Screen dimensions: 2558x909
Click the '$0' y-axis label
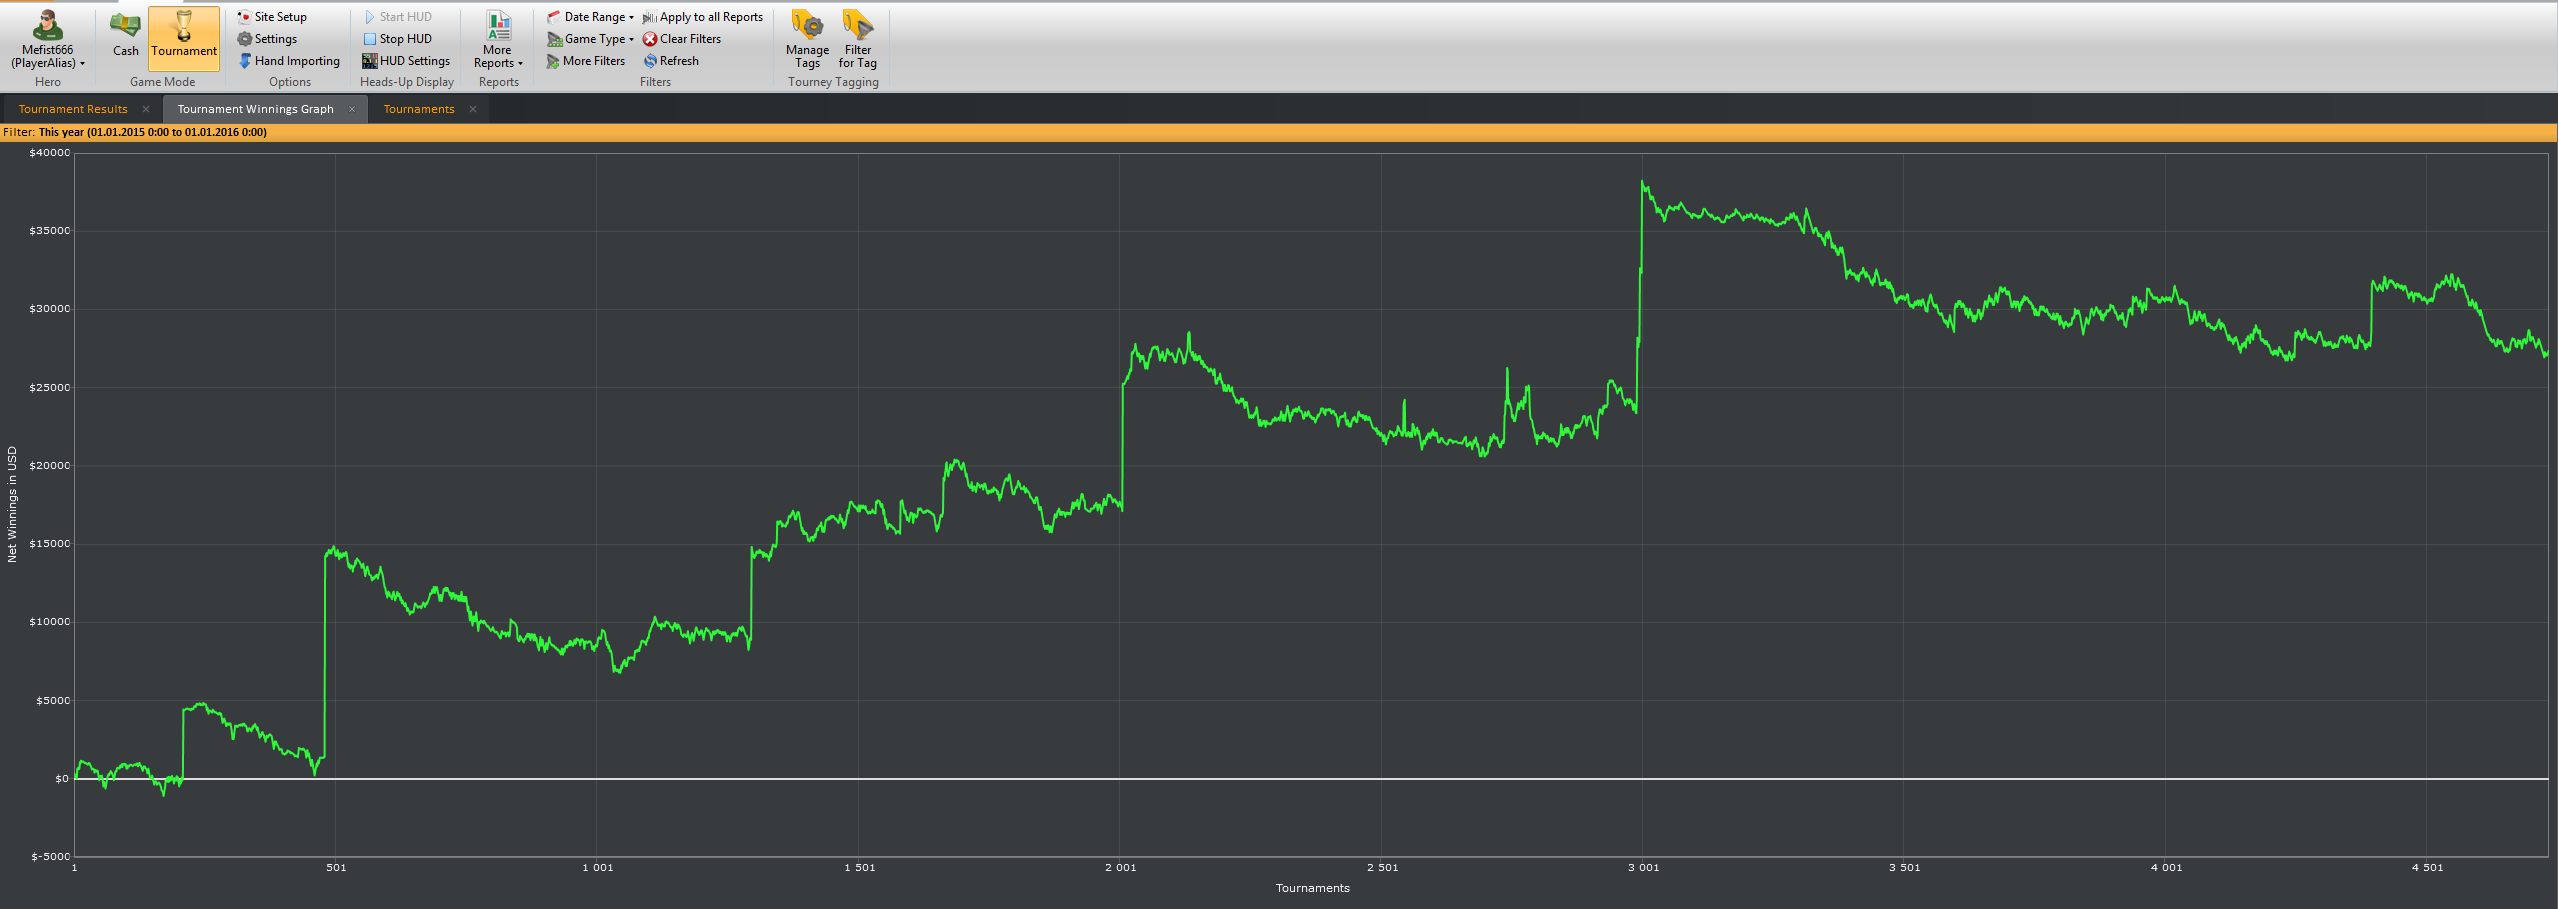[x=62, y=779]
